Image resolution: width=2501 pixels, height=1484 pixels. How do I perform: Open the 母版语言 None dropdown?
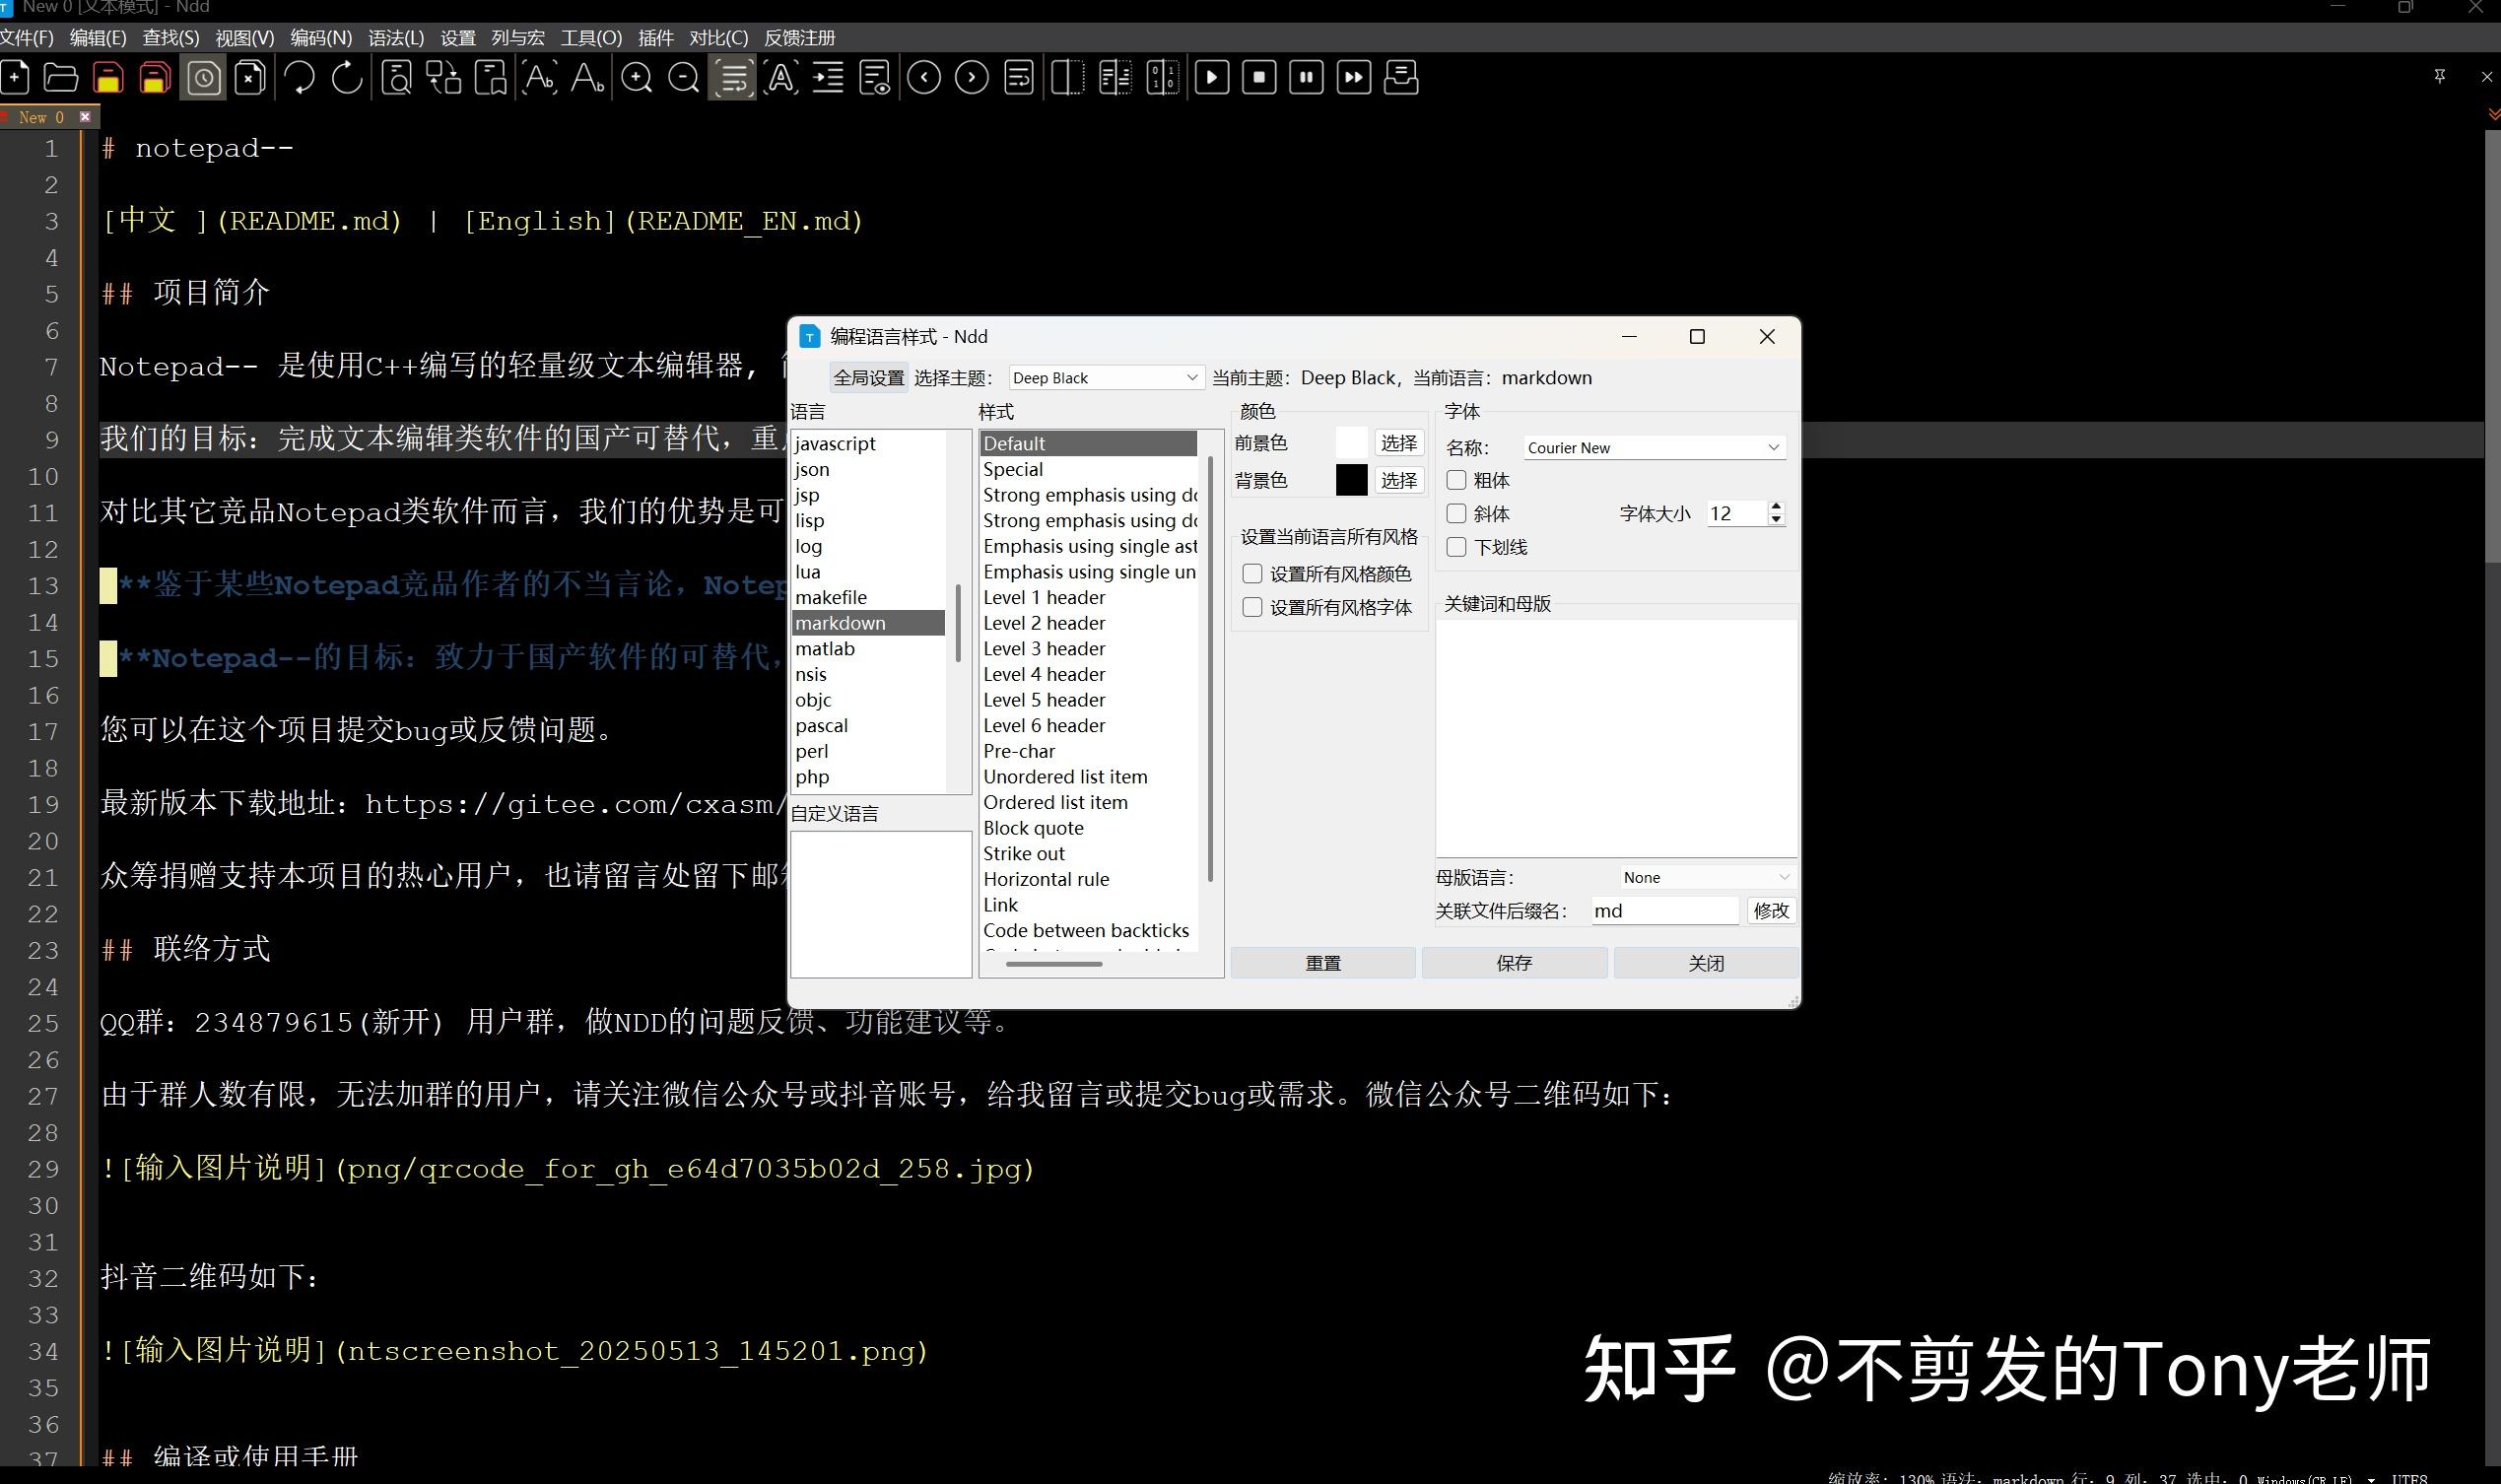(x=1707, y=877)
